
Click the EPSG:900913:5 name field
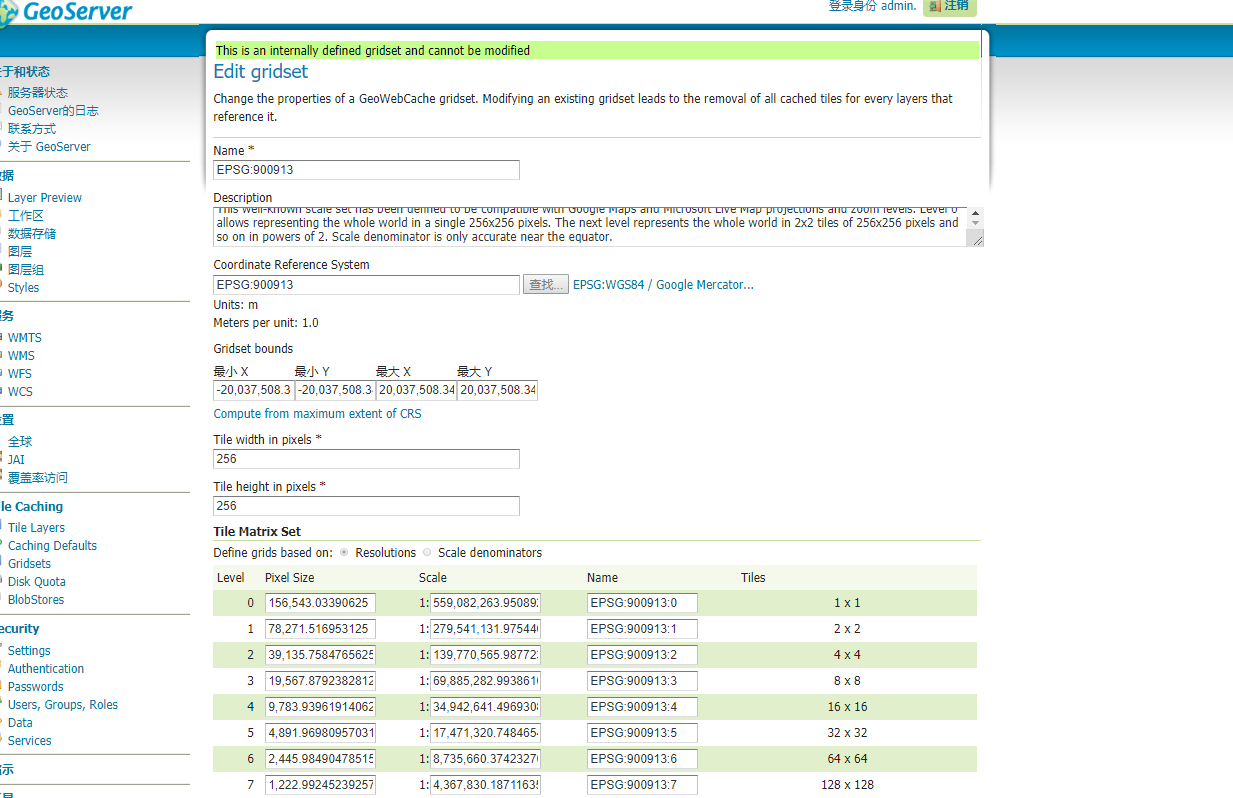pos(642,733)
